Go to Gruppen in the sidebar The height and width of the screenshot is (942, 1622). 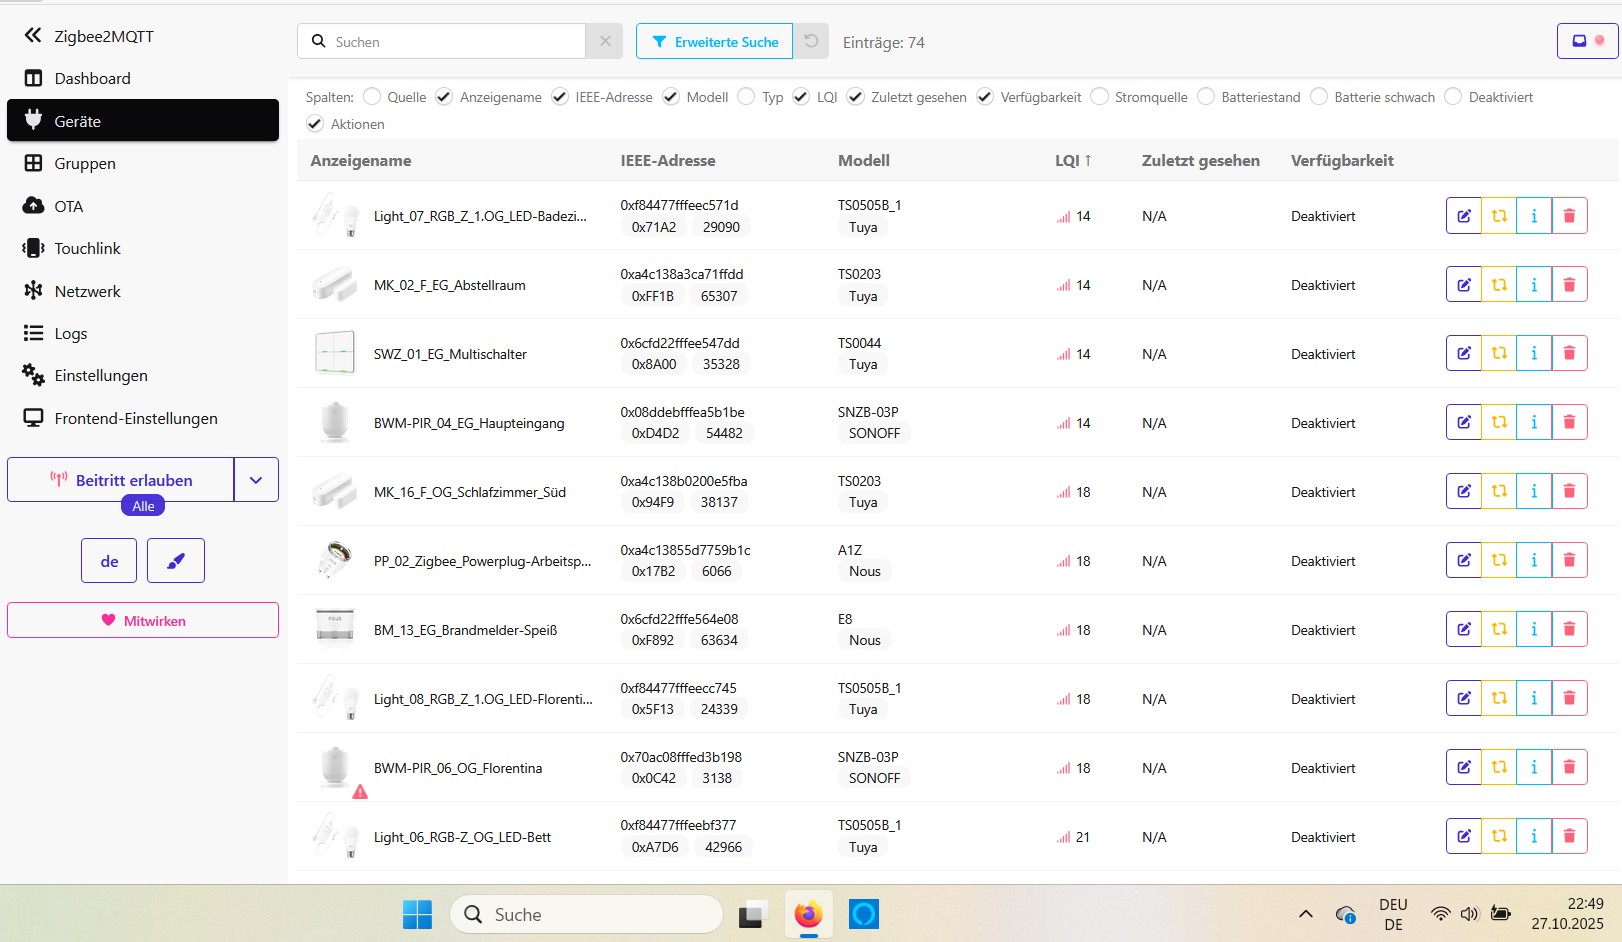[143, 164]
